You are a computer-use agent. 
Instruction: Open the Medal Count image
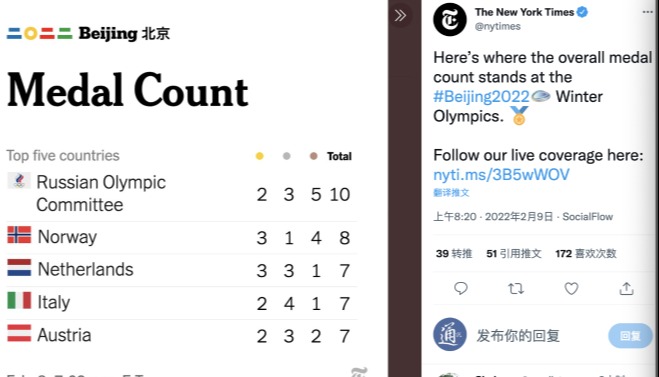pyautogui.click(x=194, y=188)
